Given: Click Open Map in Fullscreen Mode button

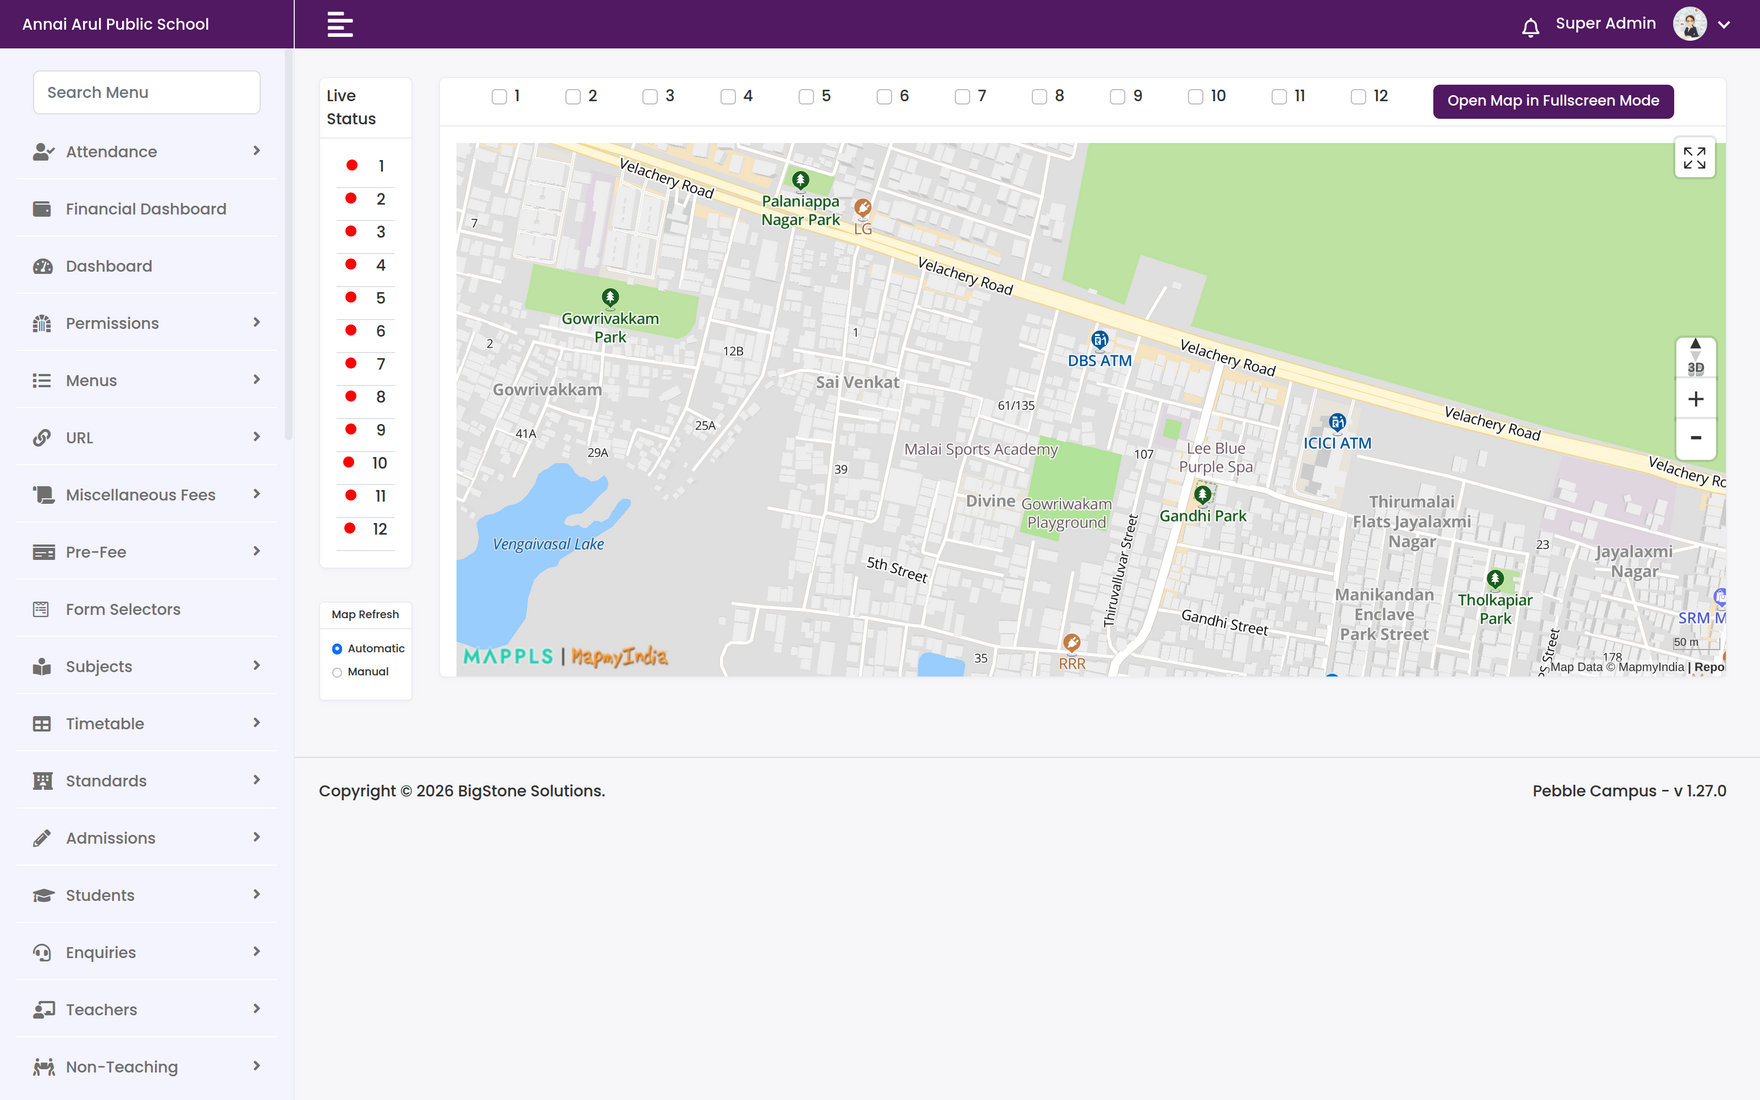Looking at the screenshot, I should click(1553, 101).
